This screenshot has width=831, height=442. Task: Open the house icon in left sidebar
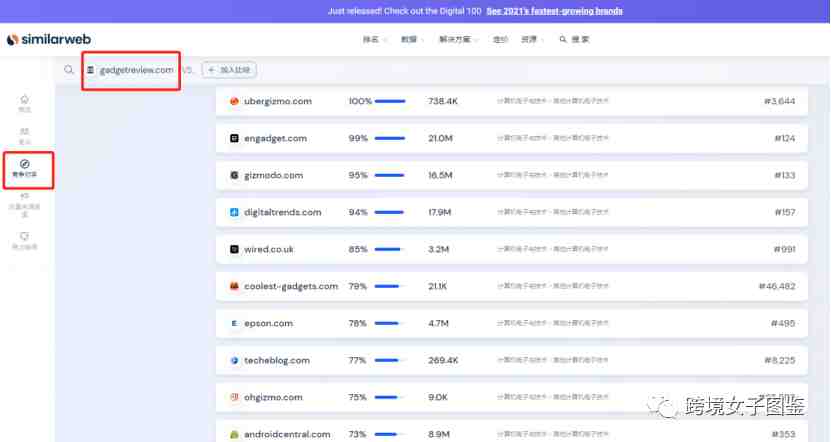[24, 99]
